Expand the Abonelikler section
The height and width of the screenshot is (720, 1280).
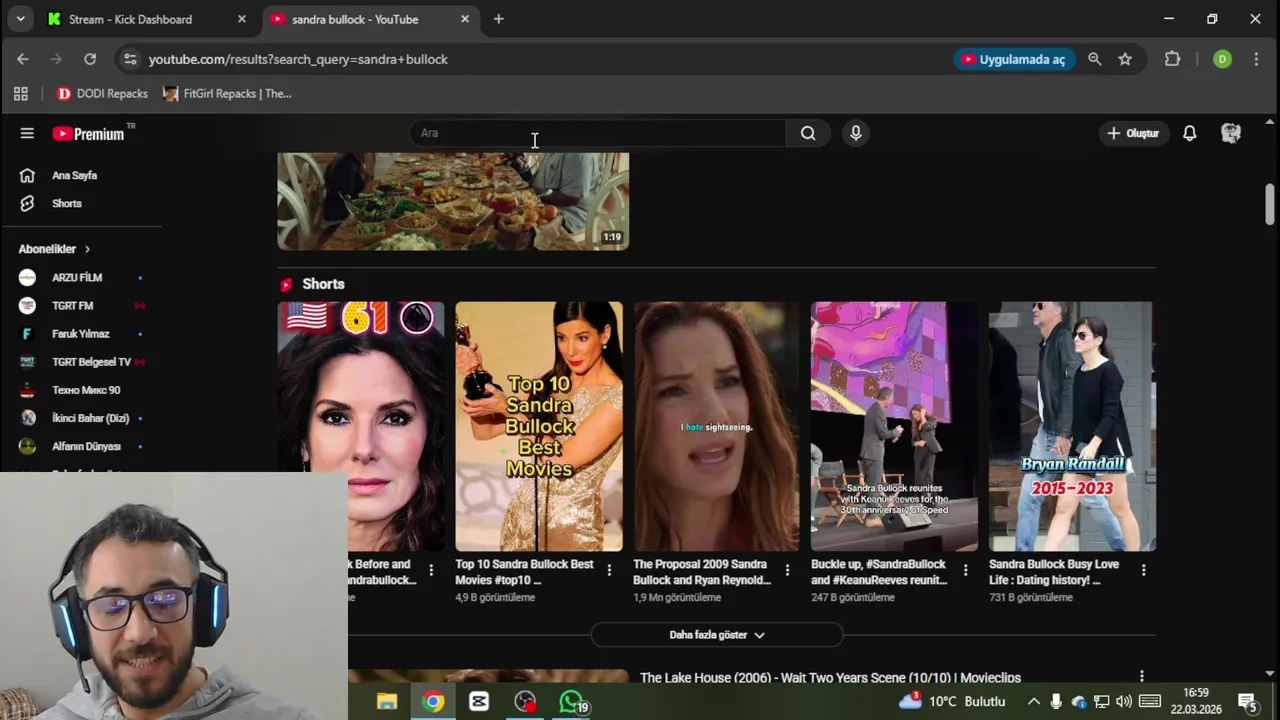pyautogui.click(x=55, y=249)
